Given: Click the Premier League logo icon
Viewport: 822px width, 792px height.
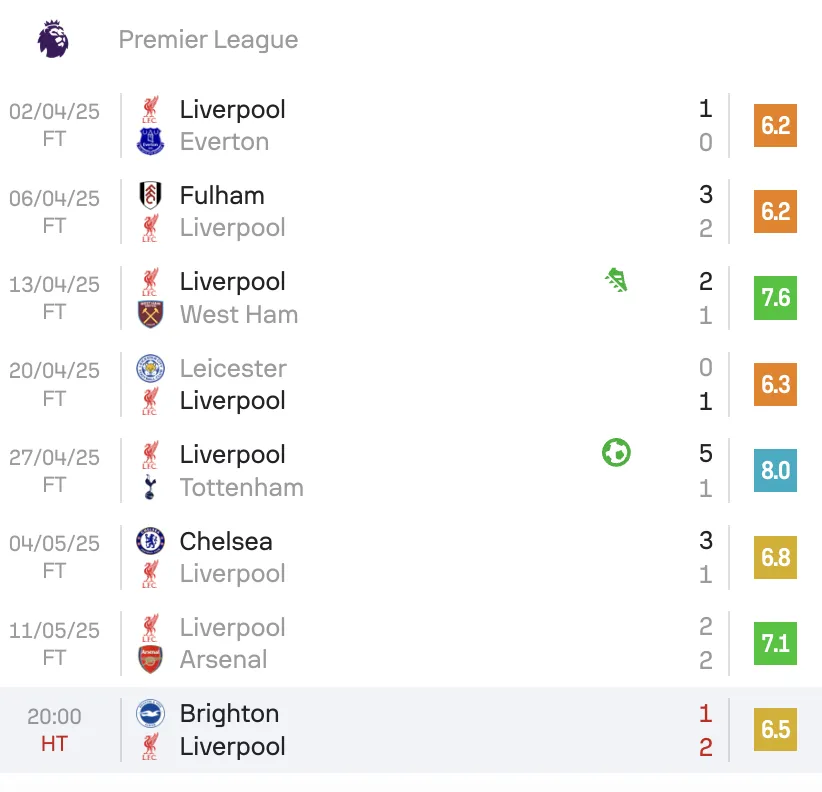Looking at the screenshot, I should point(53,39).
